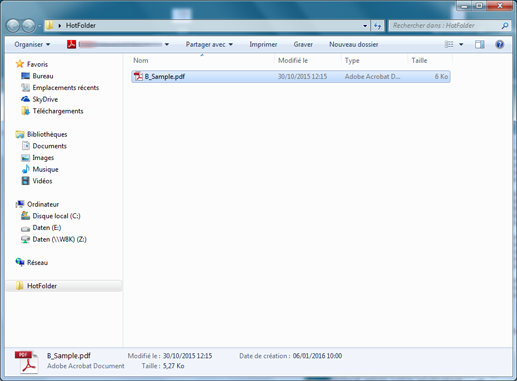Sort by the Modifié le column header
Screen dimensions: 517x381
(x=308, y=60)
